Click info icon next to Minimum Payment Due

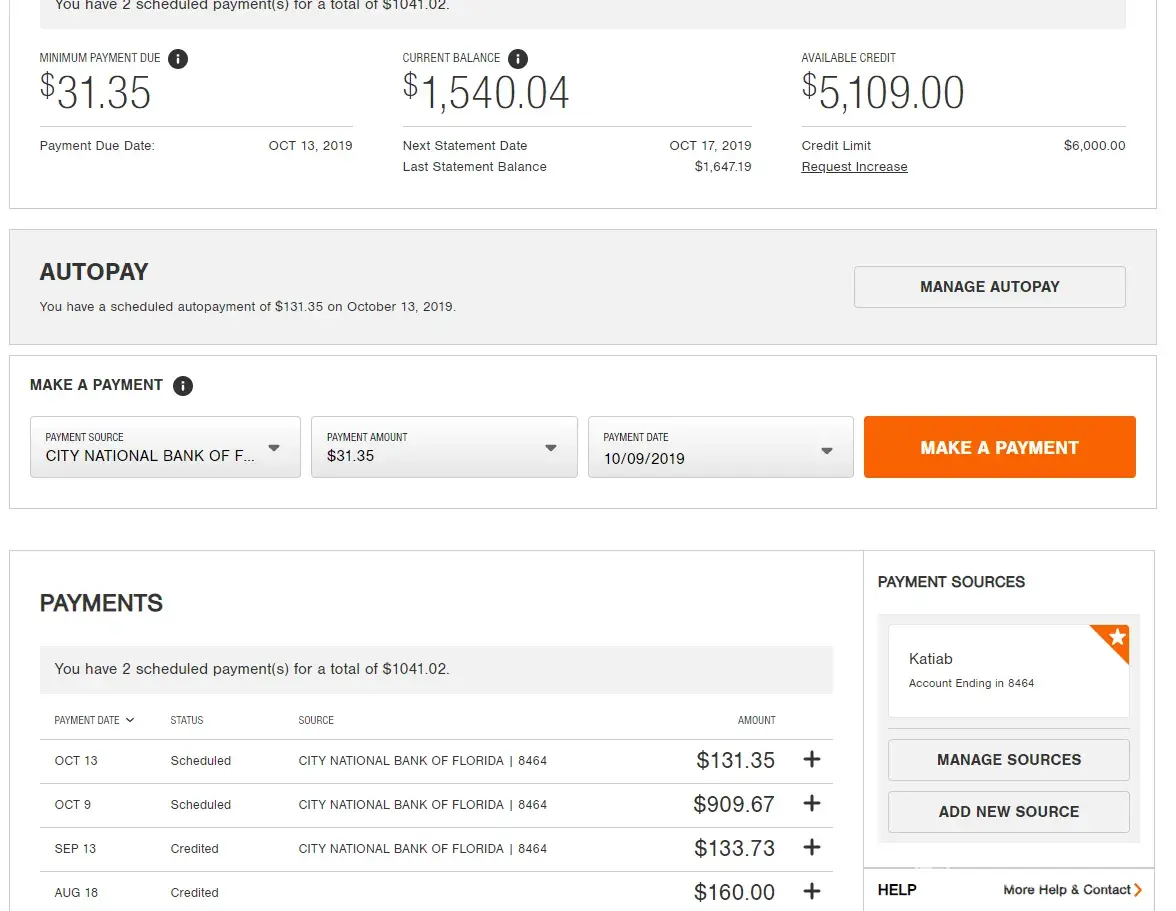point(178,59)
